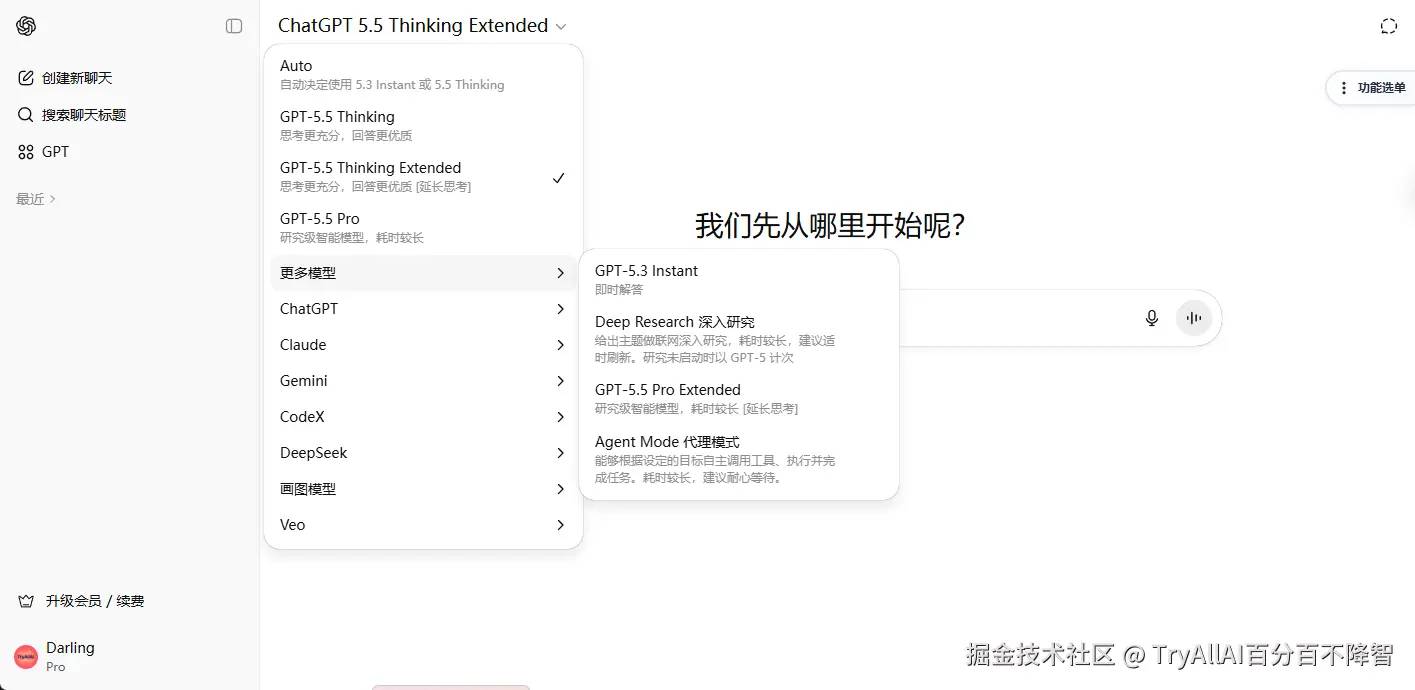Viewport: 1415px width, 690px height.
Task: Select GPT-5.5 Thinking Extended model
Action: coord(423,177)
